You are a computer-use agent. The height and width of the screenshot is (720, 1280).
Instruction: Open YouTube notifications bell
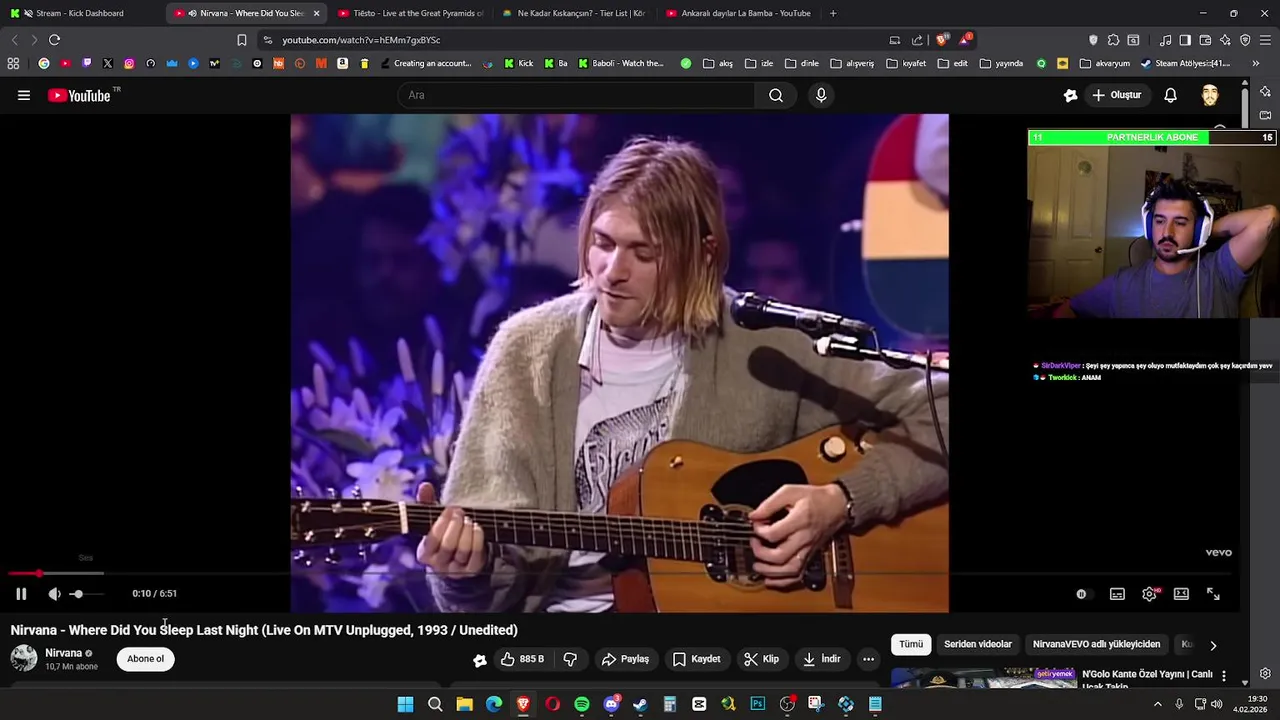click(x=1170, y=95)
